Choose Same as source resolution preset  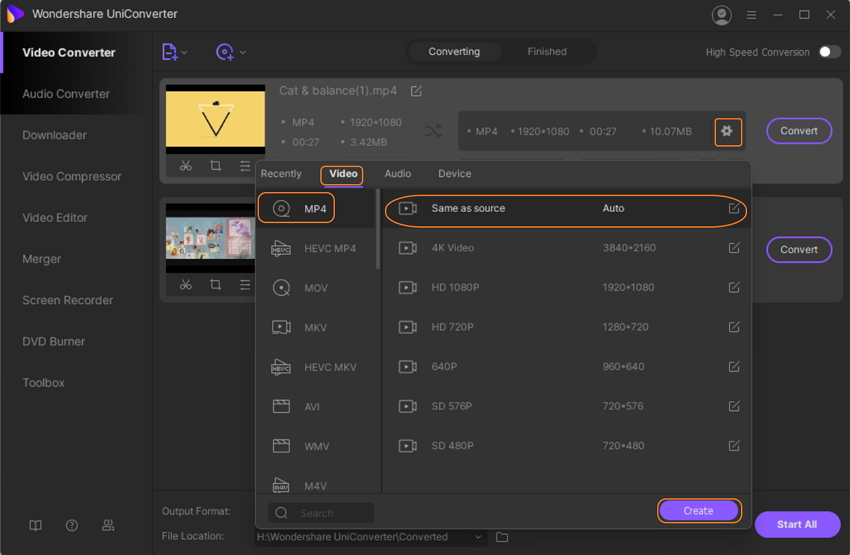click(565, 208)
